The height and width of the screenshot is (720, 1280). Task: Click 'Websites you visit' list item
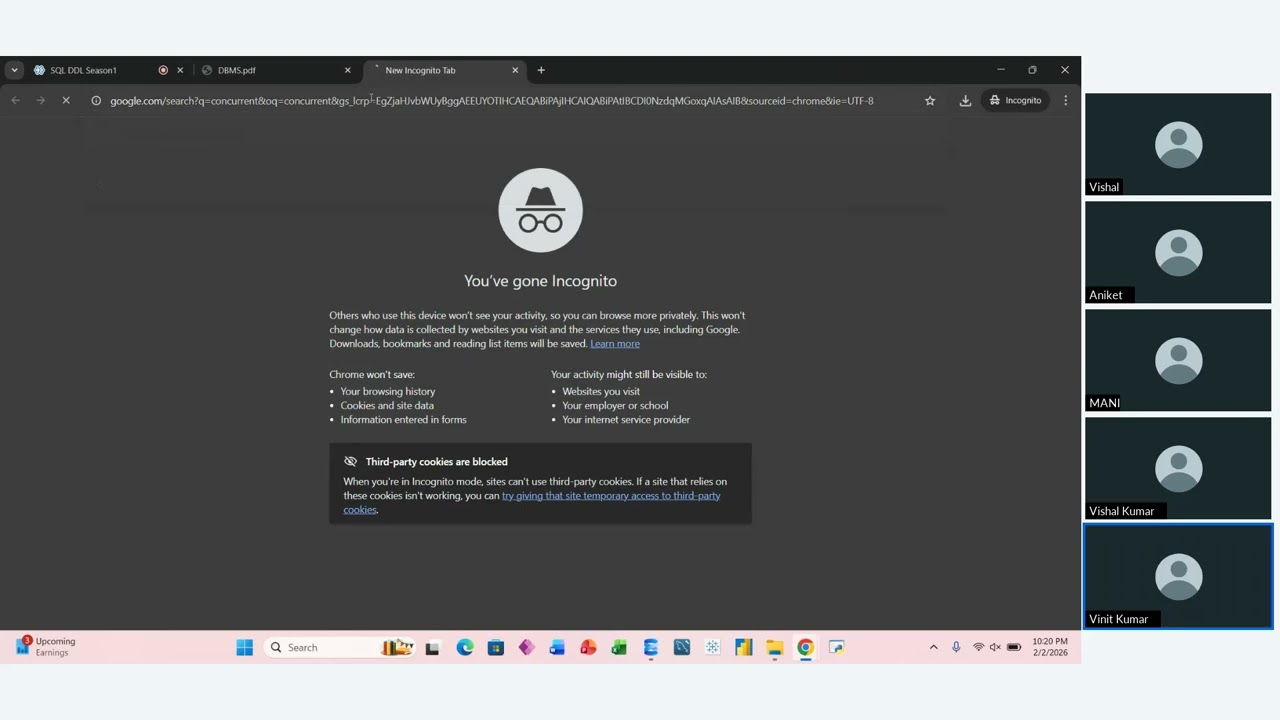pyautogui.click(x=601, y=391)
